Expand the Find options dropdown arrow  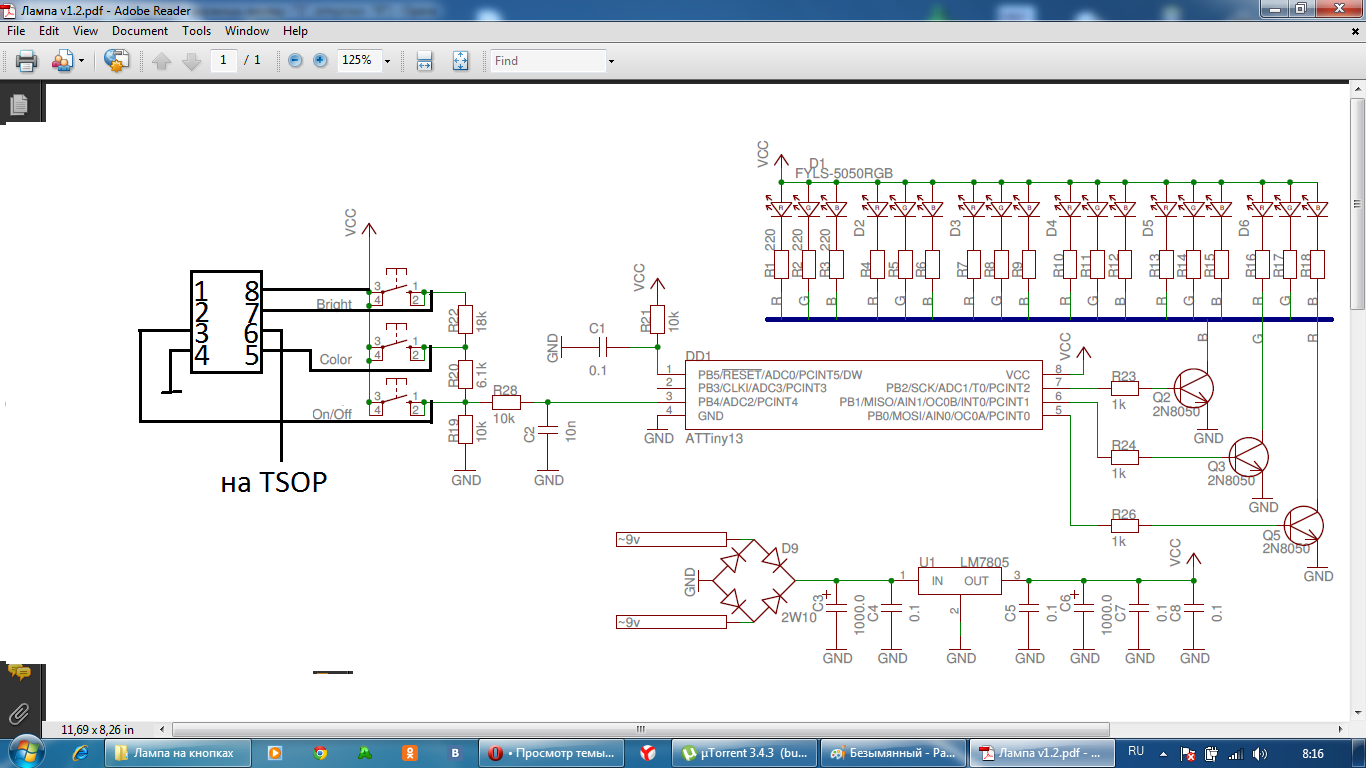coord(611,61)
